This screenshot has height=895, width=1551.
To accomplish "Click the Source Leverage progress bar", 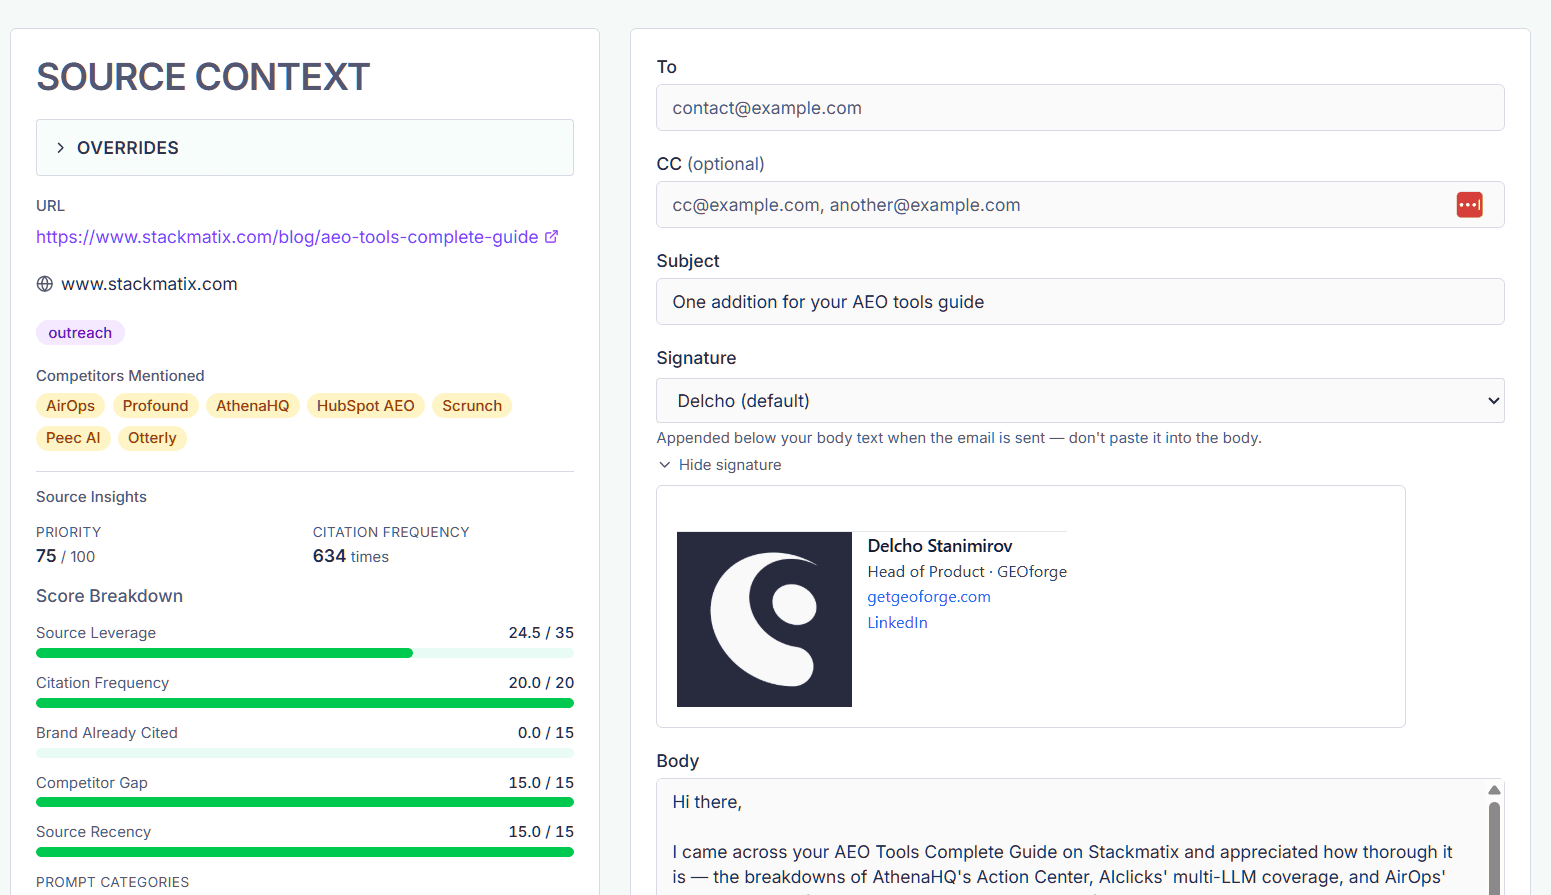I will 305,653.
